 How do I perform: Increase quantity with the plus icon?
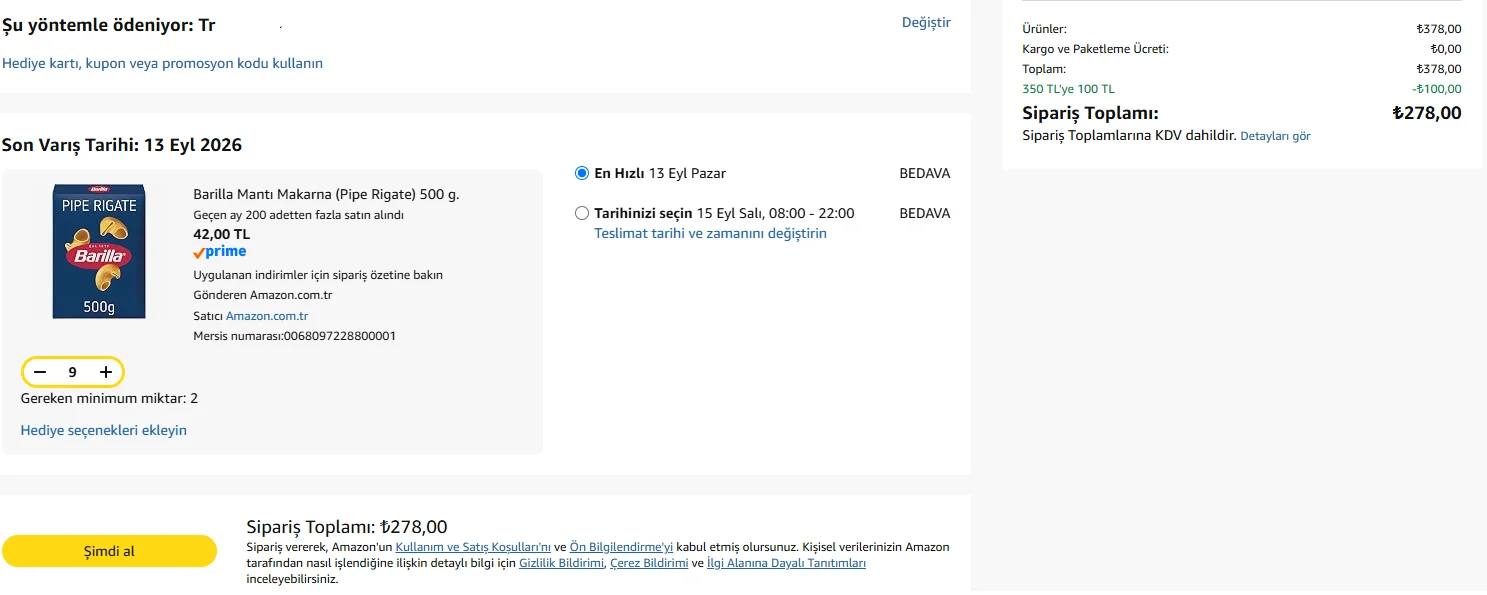pos(106,372)
